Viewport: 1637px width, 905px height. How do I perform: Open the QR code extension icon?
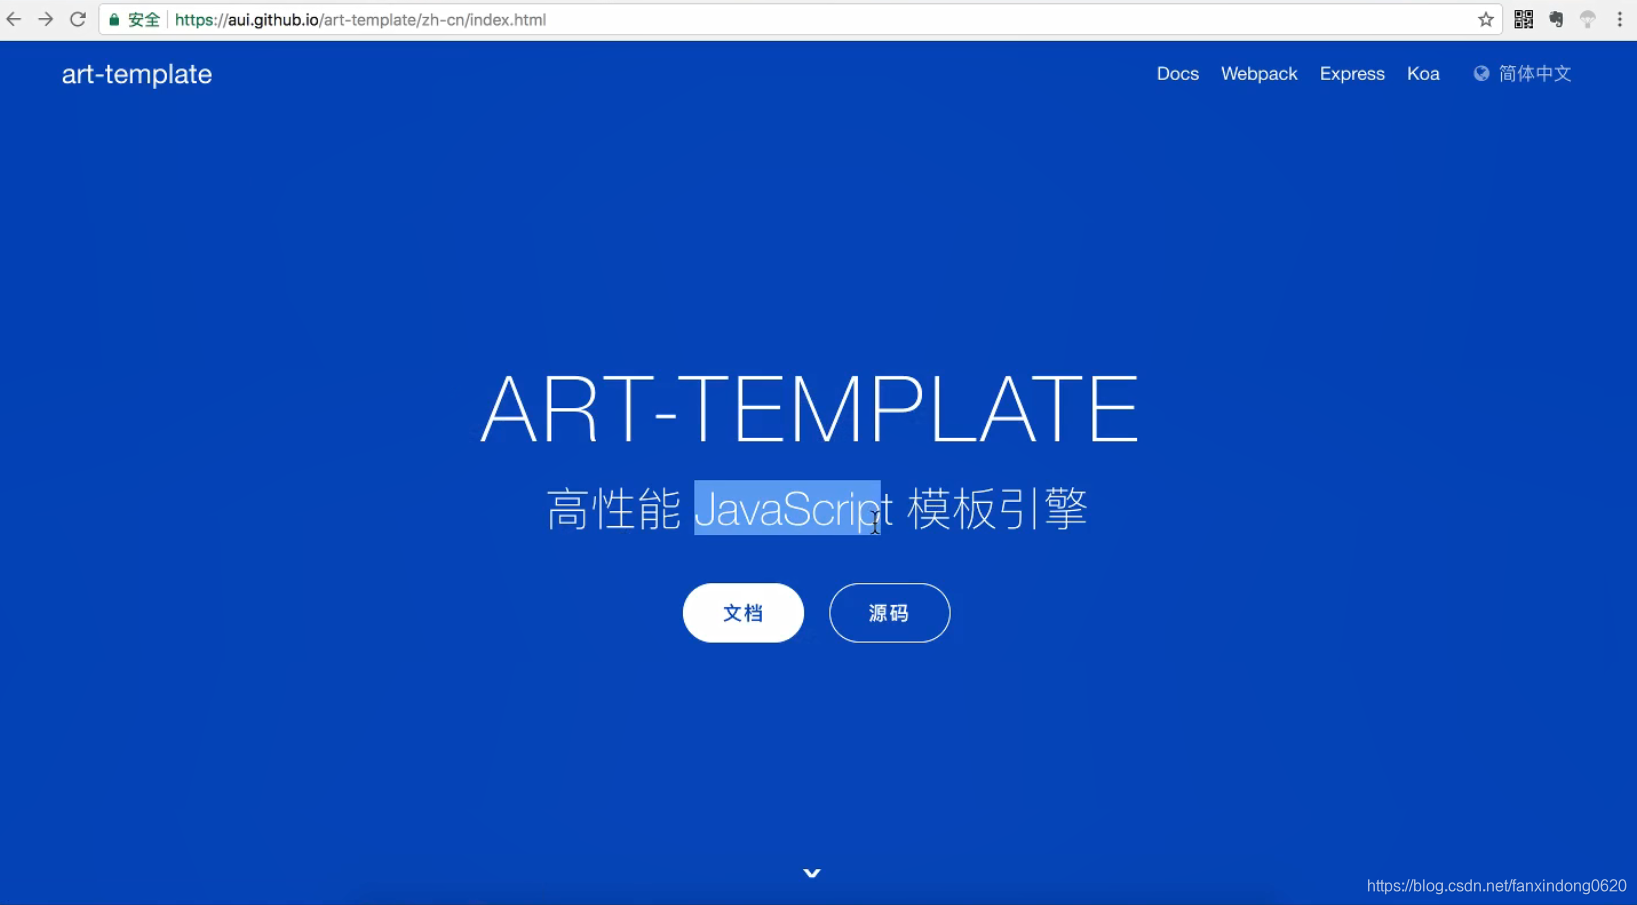click(1524, 19)
